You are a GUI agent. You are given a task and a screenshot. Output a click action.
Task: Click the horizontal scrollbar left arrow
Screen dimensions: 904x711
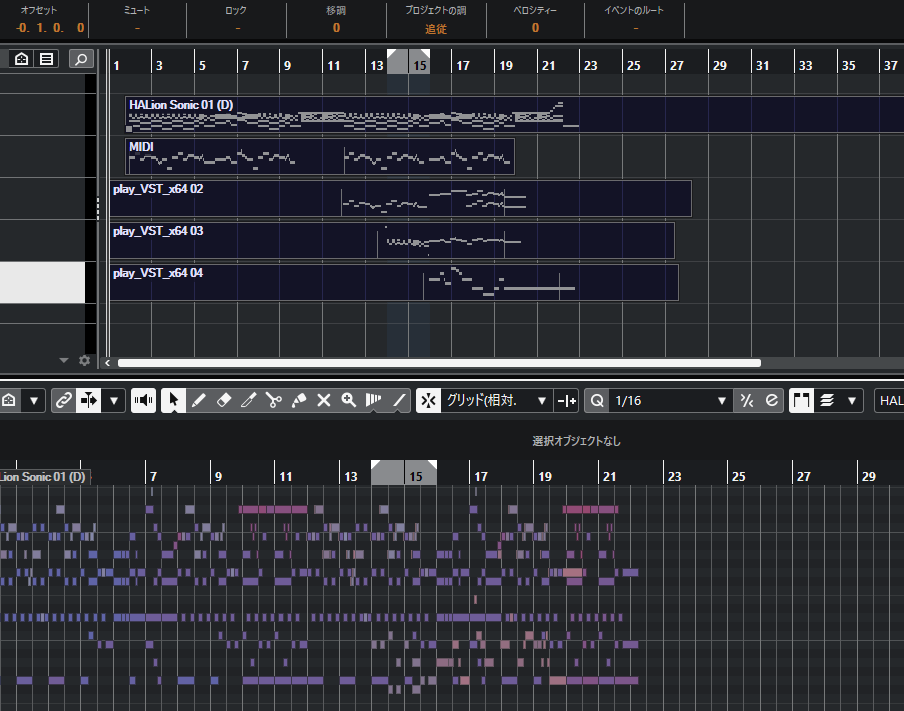point(107,363)
